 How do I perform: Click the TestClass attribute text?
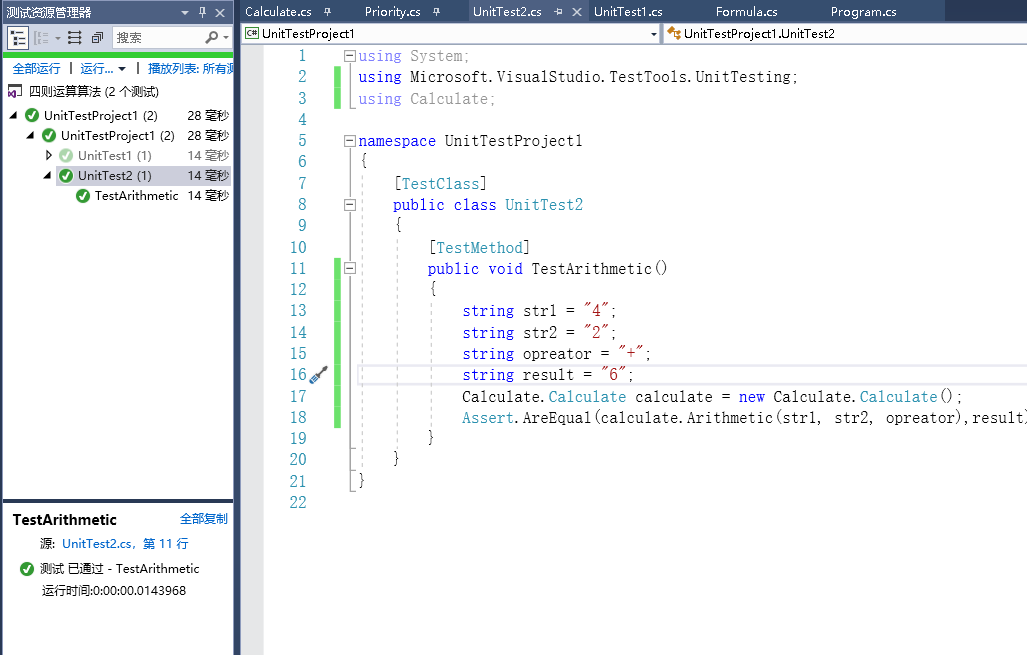[x=440, y=184]
